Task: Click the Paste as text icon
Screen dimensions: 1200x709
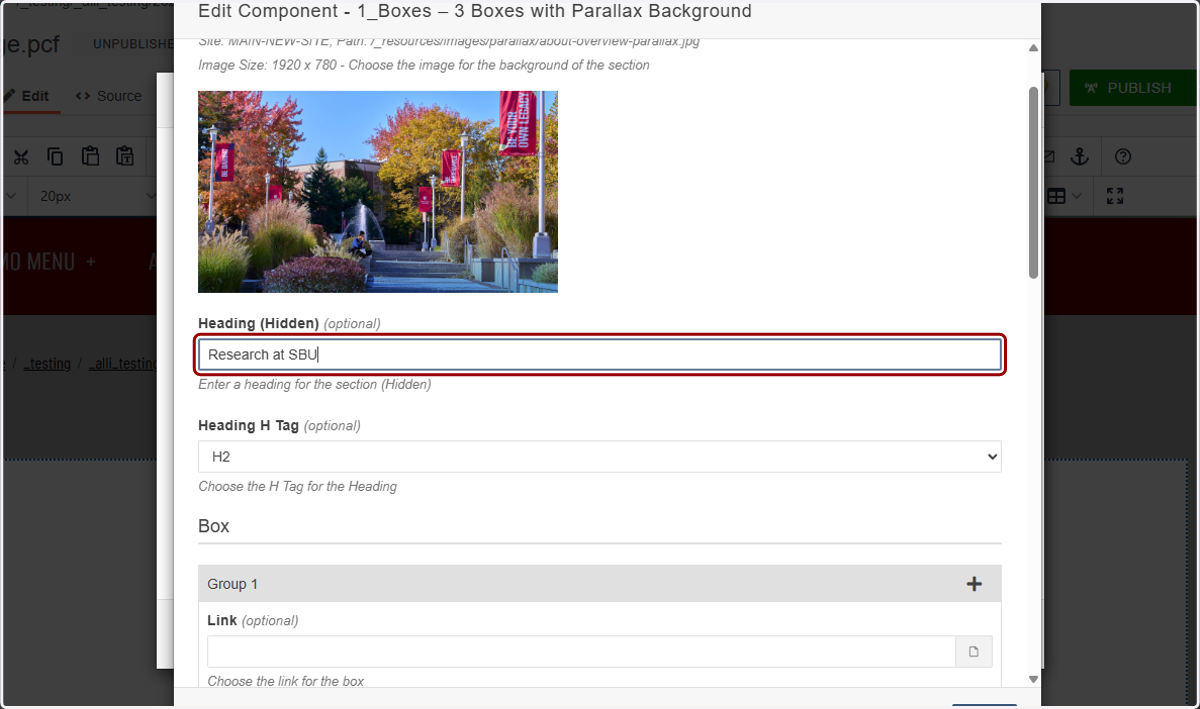Action: point(125,156)
